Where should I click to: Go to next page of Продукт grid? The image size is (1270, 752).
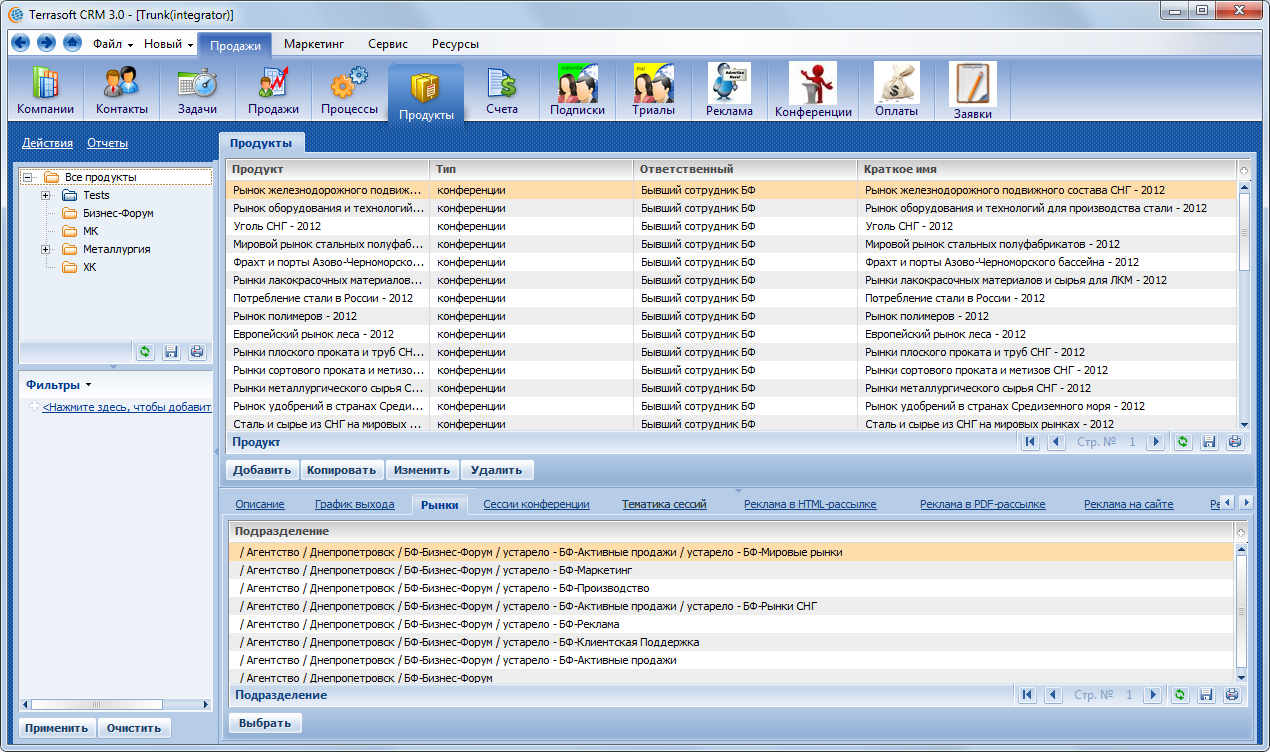coord(1155,442)
